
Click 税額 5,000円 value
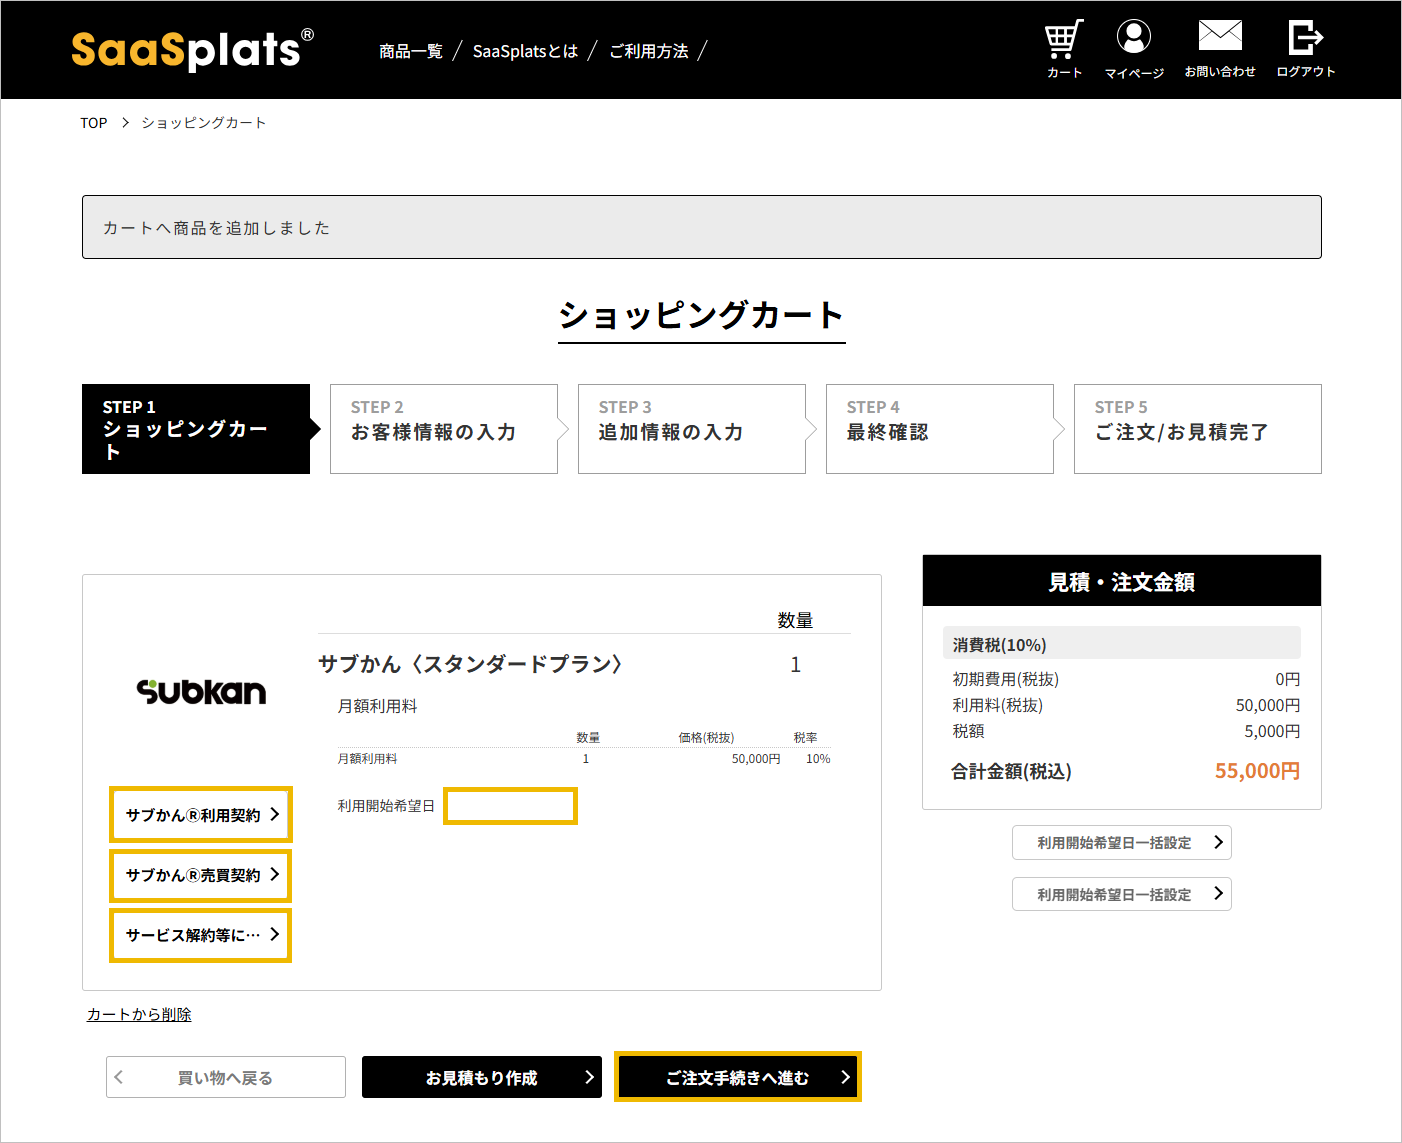pos(1272,731)
